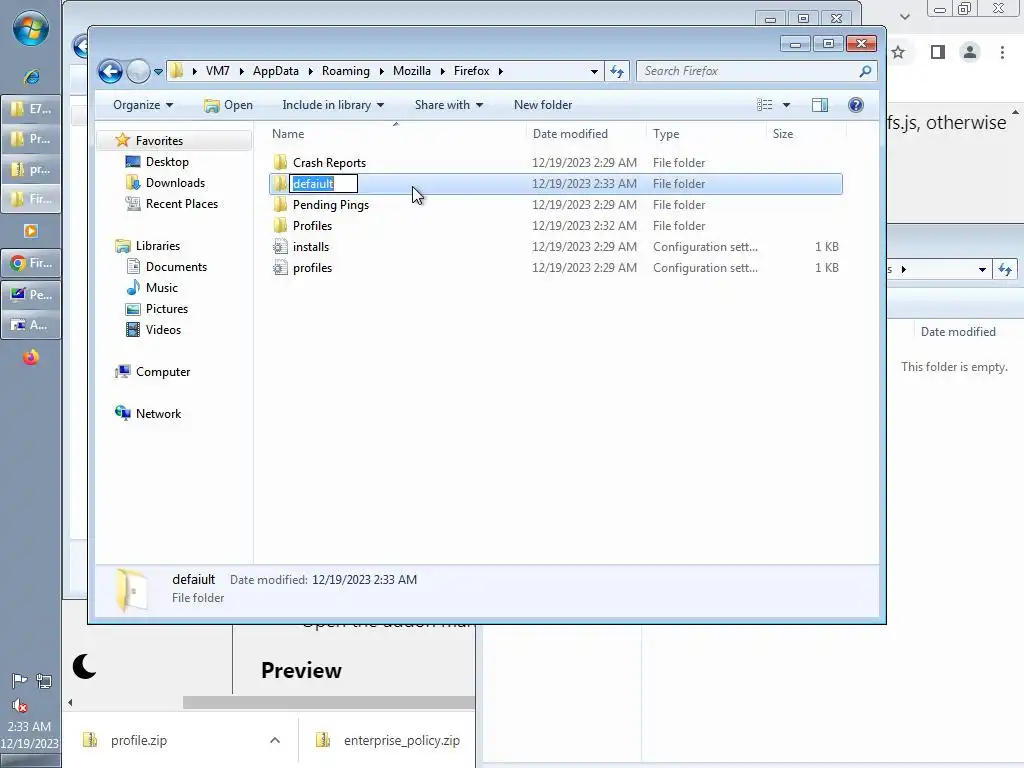Click the Help question mark icon
This screenshot has width=1024, height=768.
coord(856,105)
